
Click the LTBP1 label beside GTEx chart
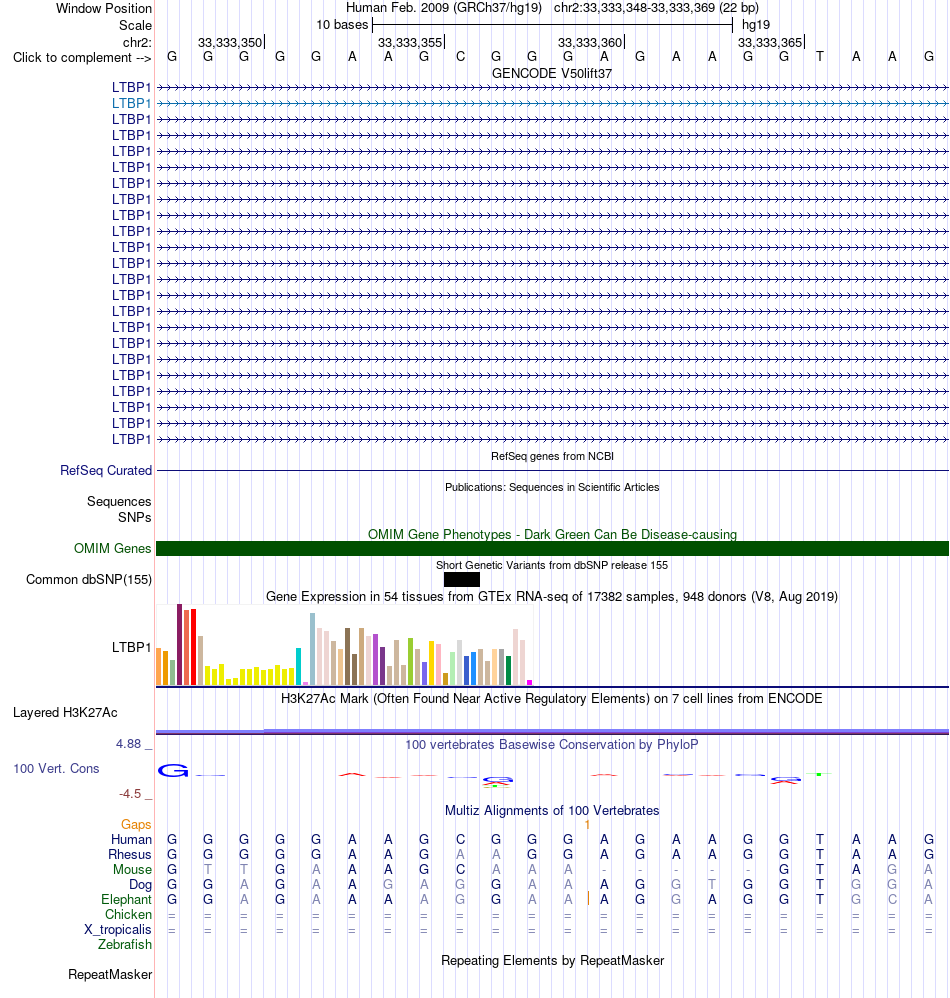[132, 647]
